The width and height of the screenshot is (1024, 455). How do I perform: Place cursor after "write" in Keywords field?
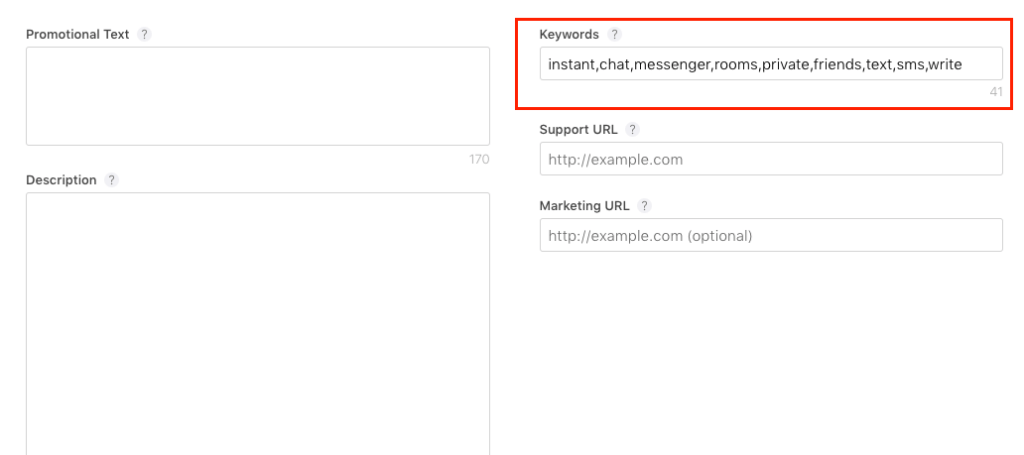pyautogui.click(x=964, y=64)
